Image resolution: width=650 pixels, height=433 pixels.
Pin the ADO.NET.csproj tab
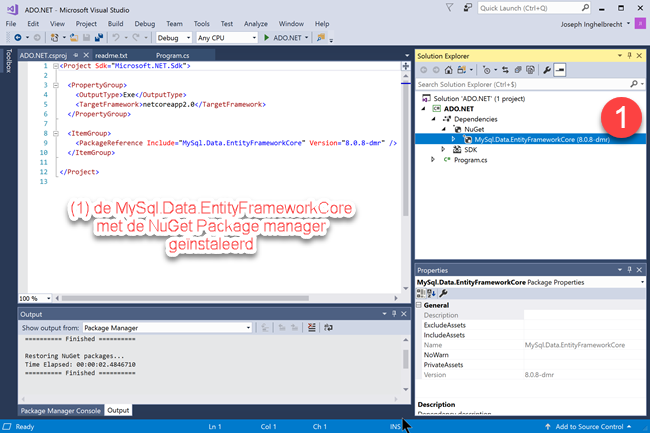pos(76,55)
